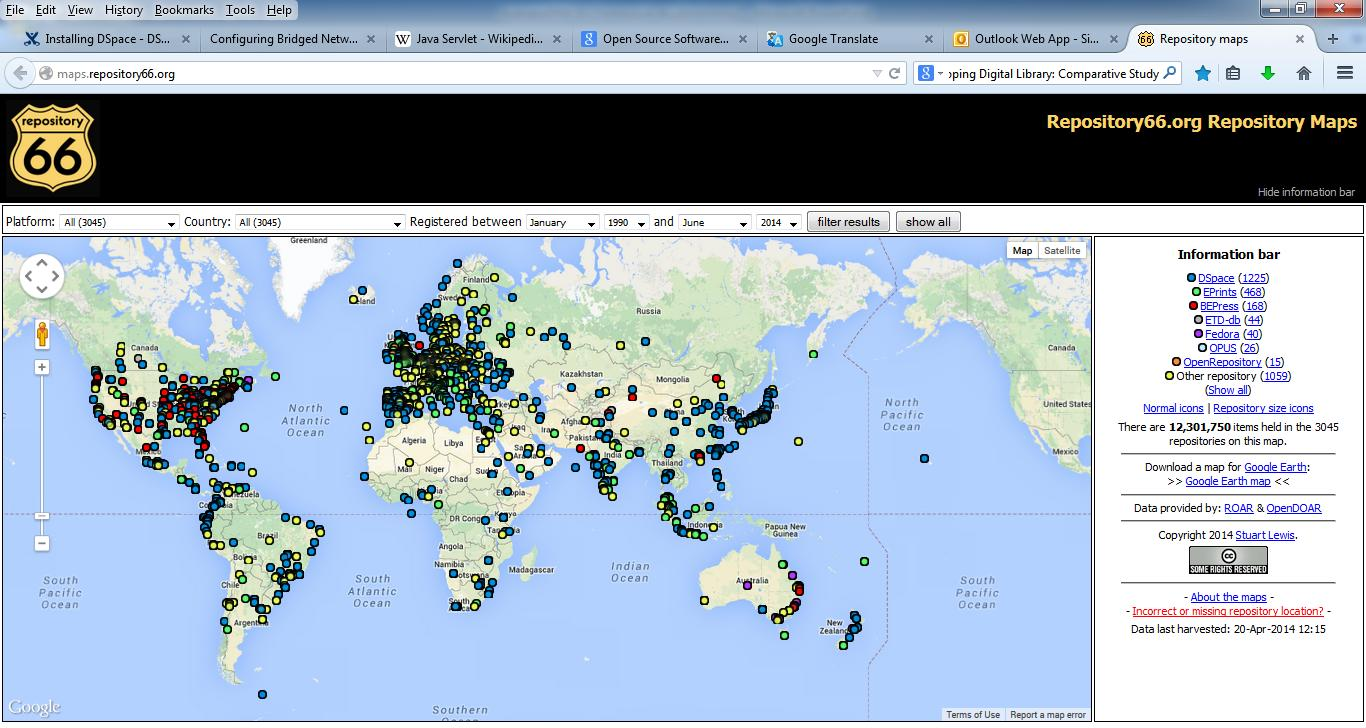Go back with the browser back arrow

click(20, 73)
